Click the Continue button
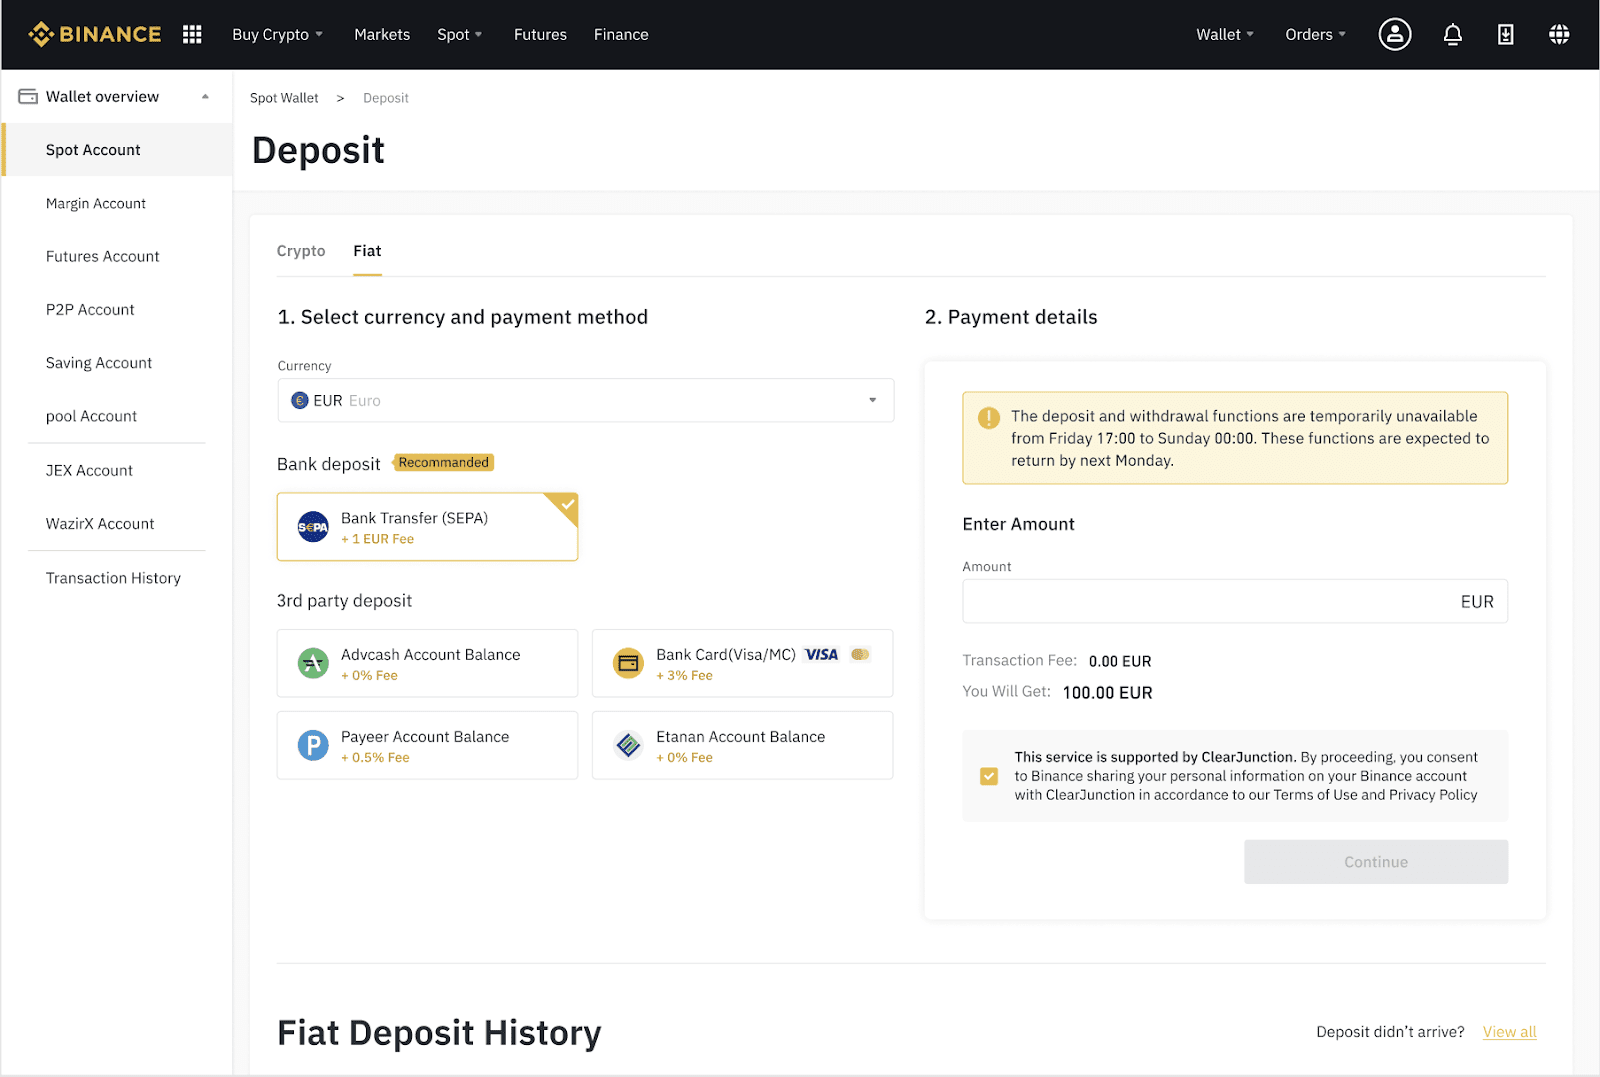Screen dimensions: 1600x1077 (x=1376, y=862)
